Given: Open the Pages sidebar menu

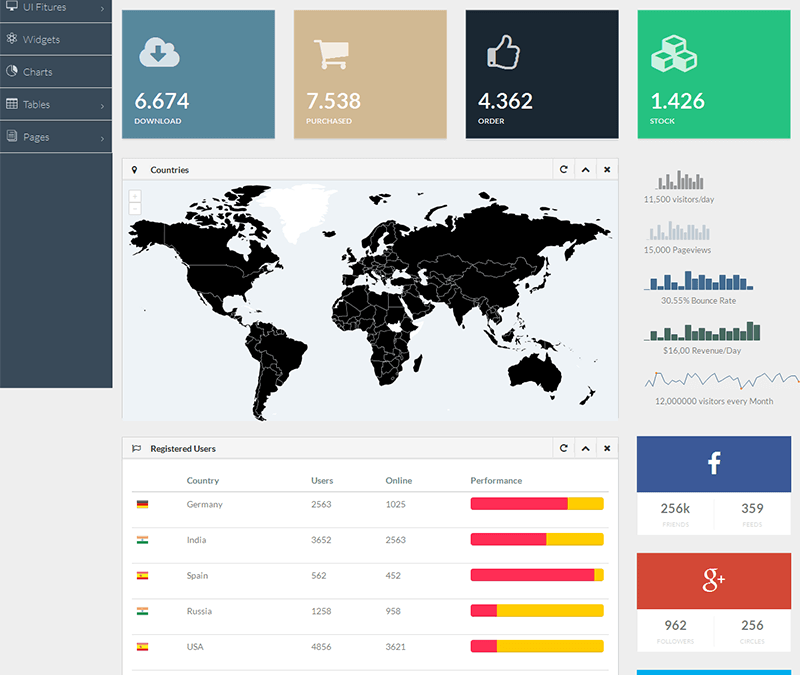Looking at the screenshot, I should click(36, 137).
